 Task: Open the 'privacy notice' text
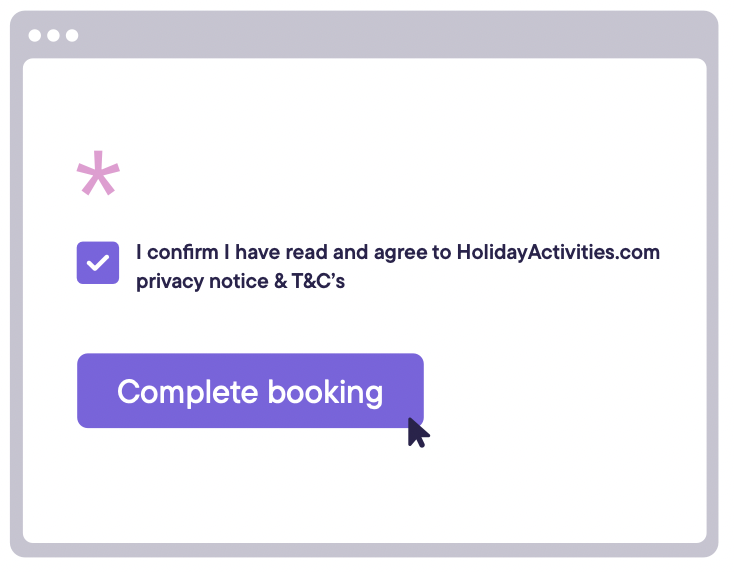[203, 281]
